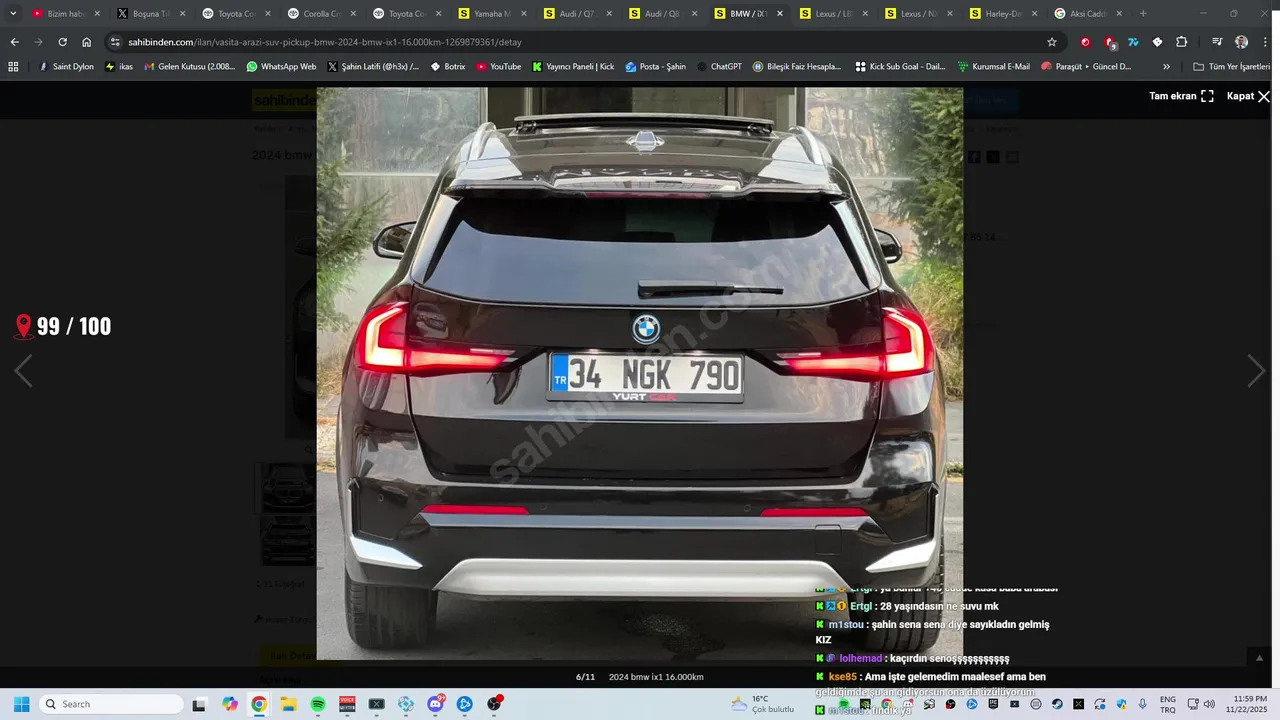The width and height of the screenshot is (1280, 720).
Task: Open ikas bookmark
Action: coord(119,67)
